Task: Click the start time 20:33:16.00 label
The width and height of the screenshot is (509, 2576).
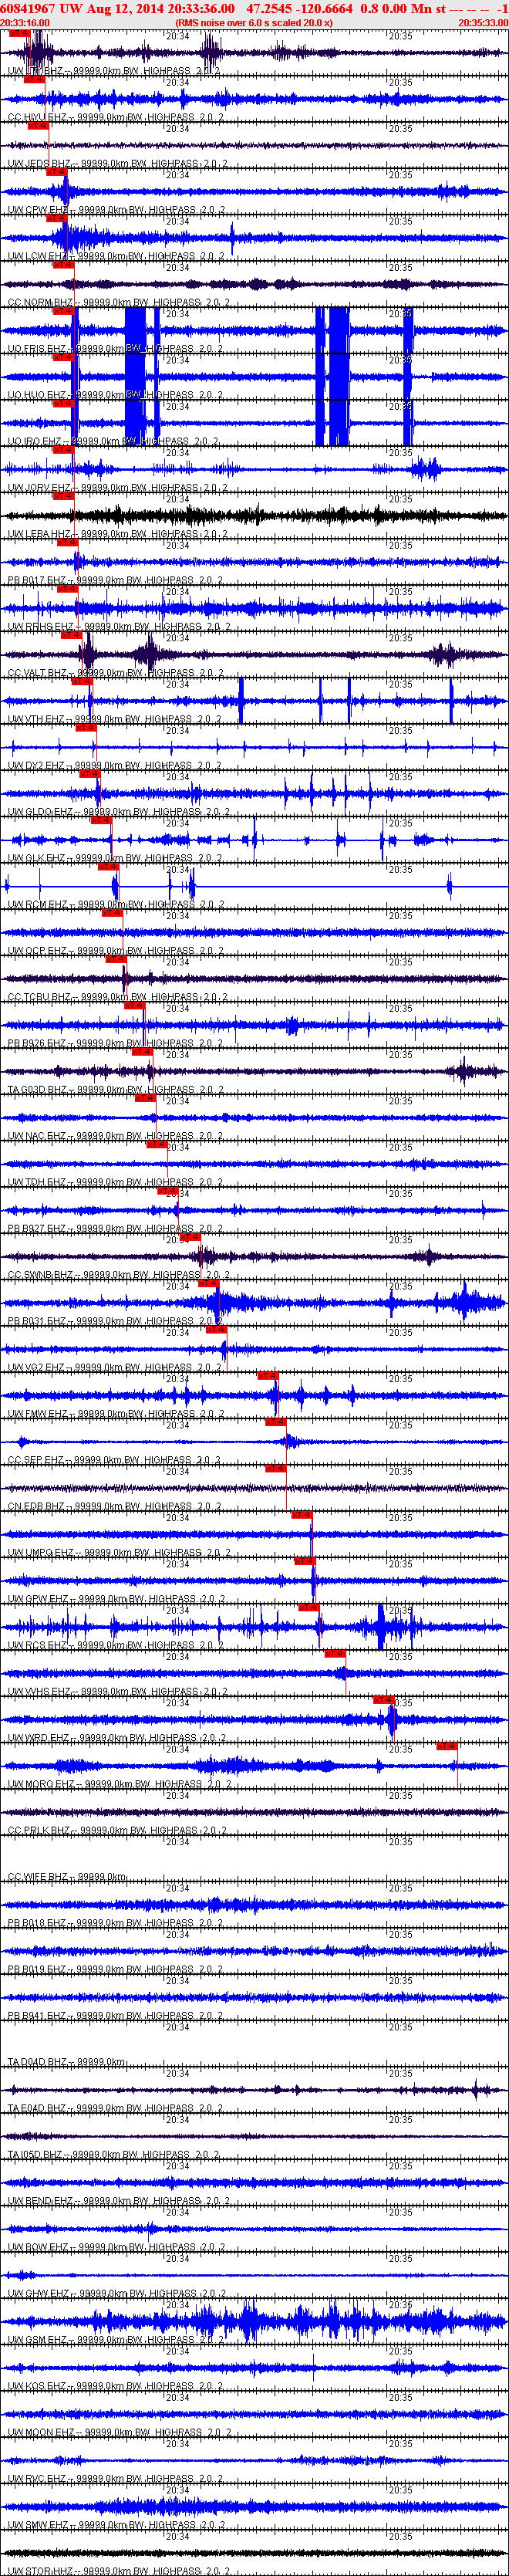Action: tap(25, 22)
